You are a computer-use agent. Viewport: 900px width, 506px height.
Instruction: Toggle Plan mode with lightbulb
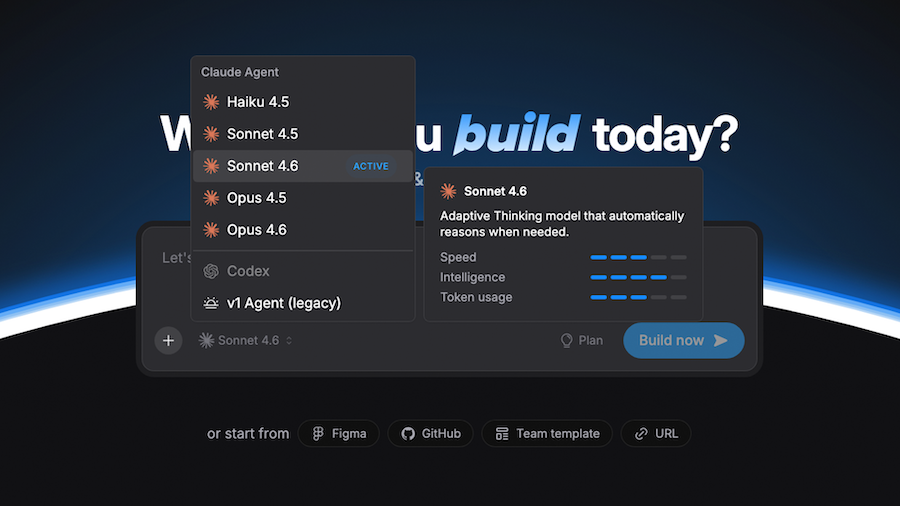tap(581, 340)
